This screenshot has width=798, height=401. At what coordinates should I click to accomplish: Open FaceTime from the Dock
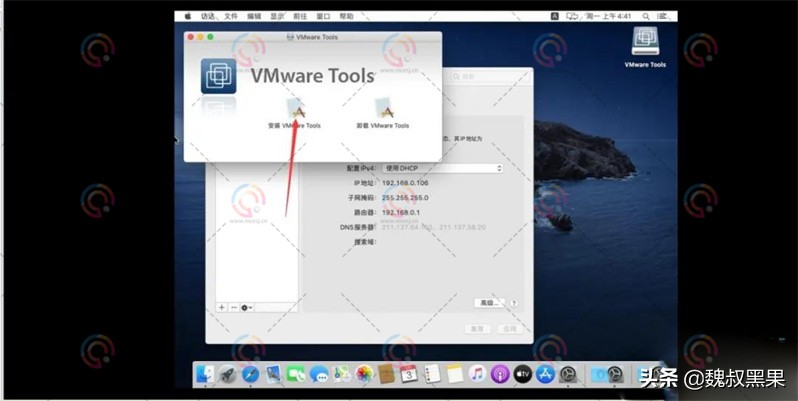296,374
